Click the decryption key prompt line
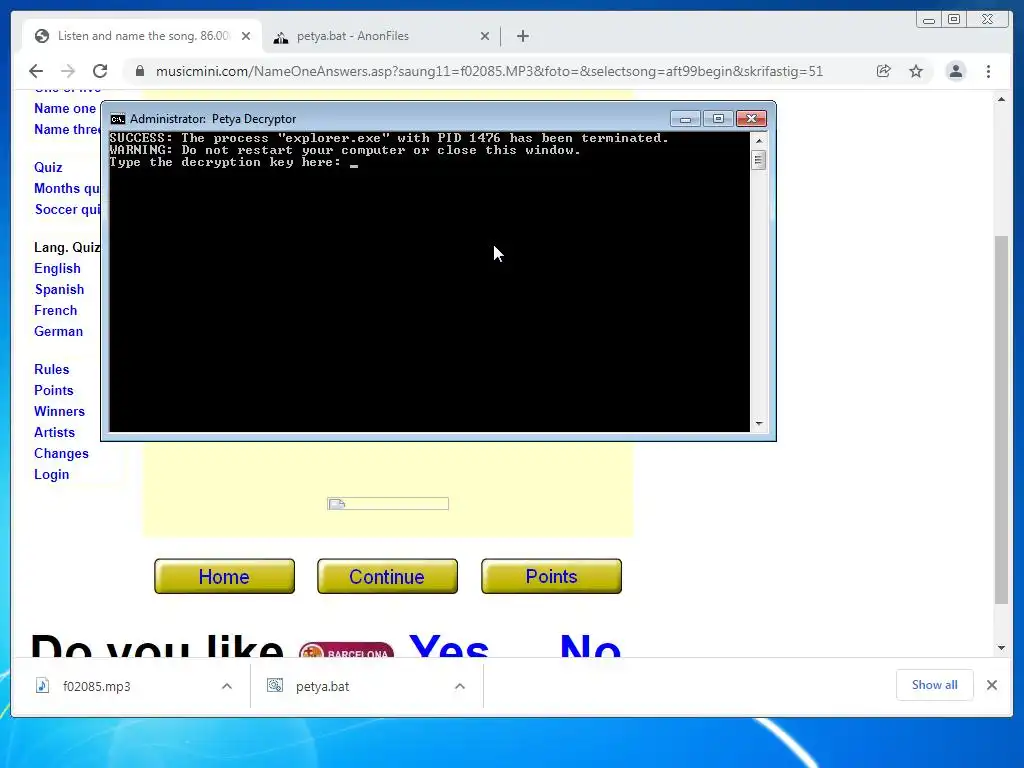This screenshot has width=1024, height=768. (x=233, y=163)
